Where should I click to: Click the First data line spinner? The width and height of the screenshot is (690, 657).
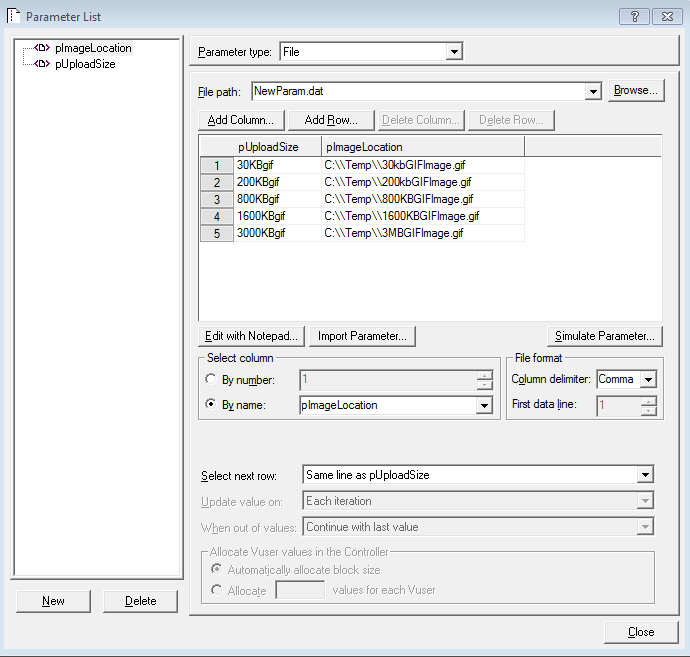649,406
